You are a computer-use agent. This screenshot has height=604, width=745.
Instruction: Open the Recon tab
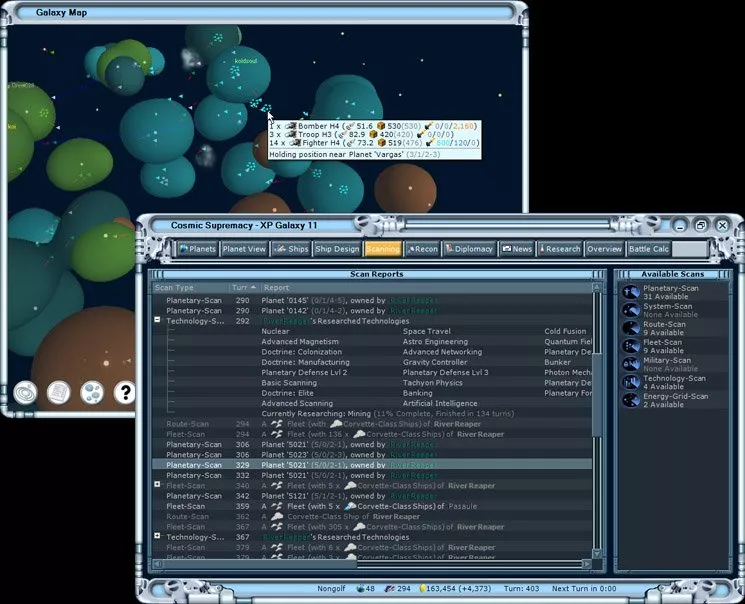click(x=423, y=249)
